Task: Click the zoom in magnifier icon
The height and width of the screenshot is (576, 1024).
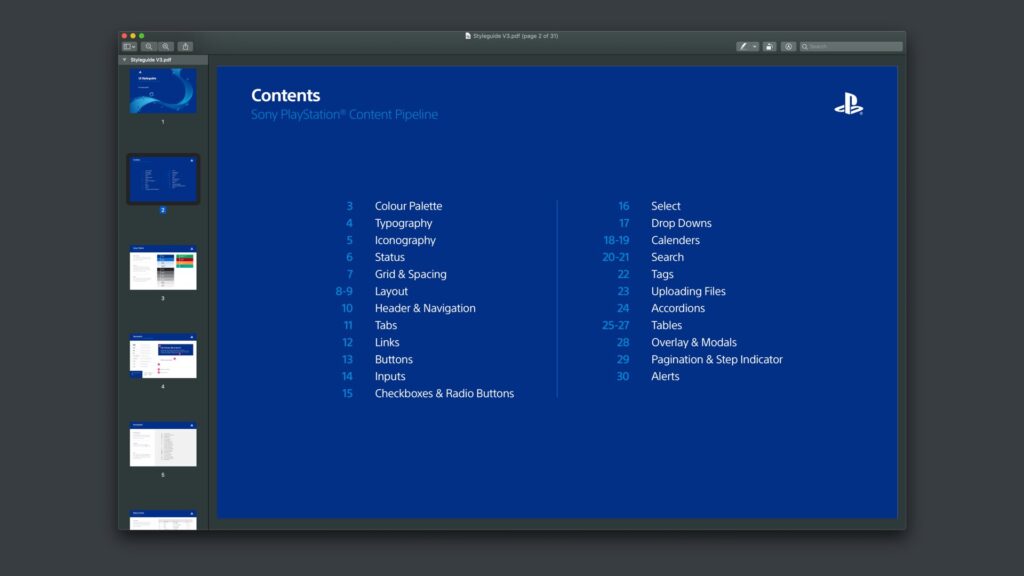Action: tap(166, 46)
